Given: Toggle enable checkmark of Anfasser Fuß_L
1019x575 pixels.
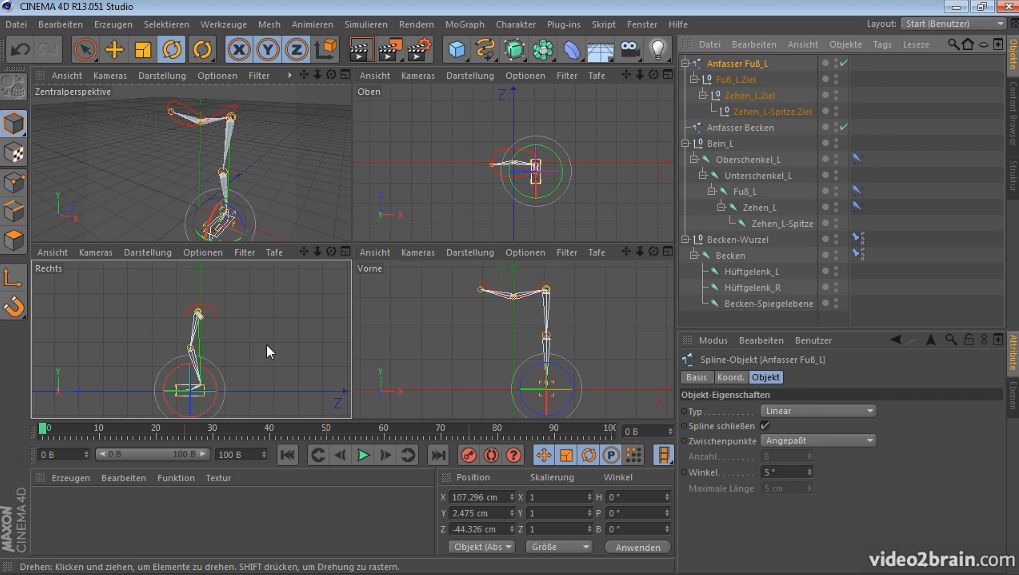Looking at the screenshot, I should coord(844,63).
